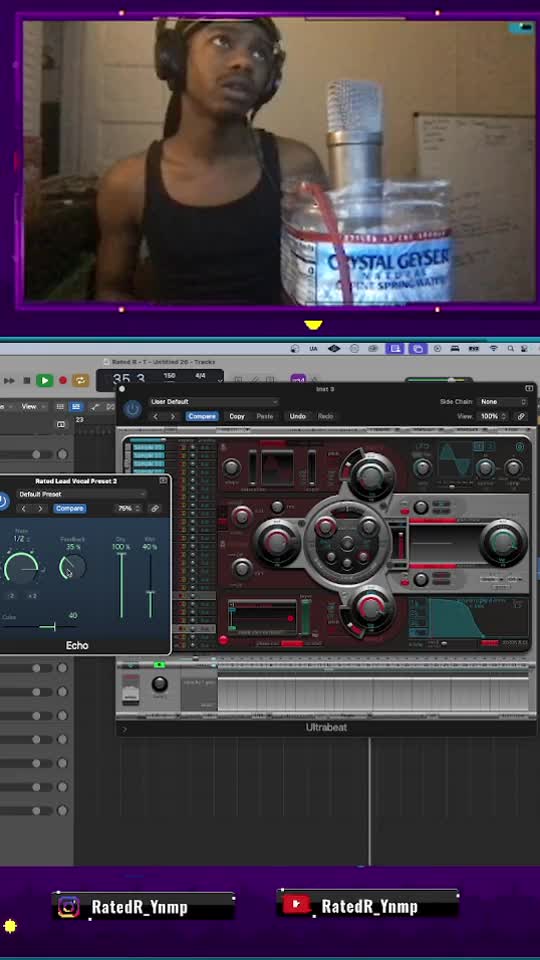Click the Spotlight search icon in menu bar

tap(511, 348)
